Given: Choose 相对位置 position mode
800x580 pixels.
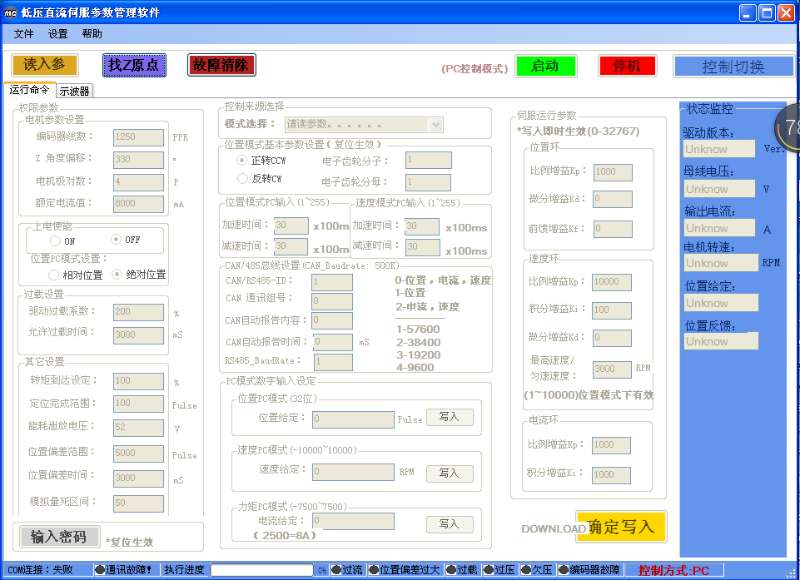Looking at the screenshot, I should coord(54,275).
